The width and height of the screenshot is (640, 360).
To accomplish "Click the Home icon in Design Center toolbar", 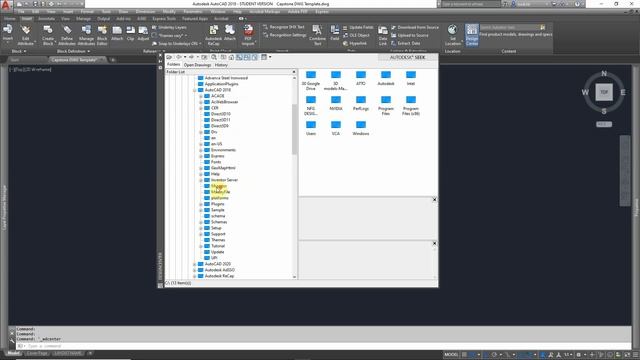I will point(231,57).
